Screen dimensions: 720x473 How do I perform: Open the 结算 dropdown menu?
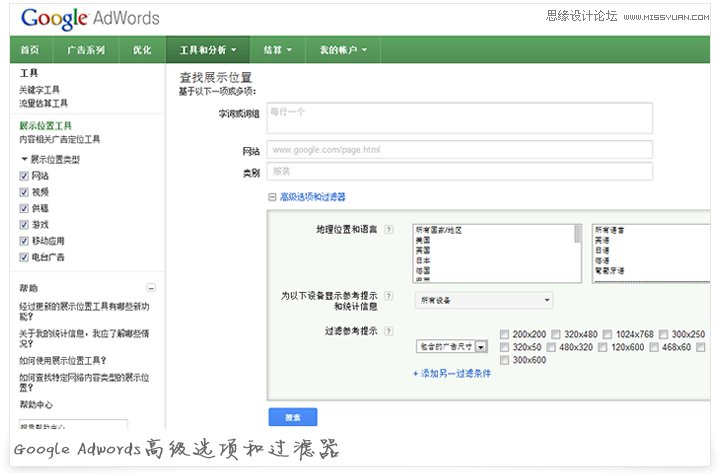pyautogui.click(x=277, y=50)
